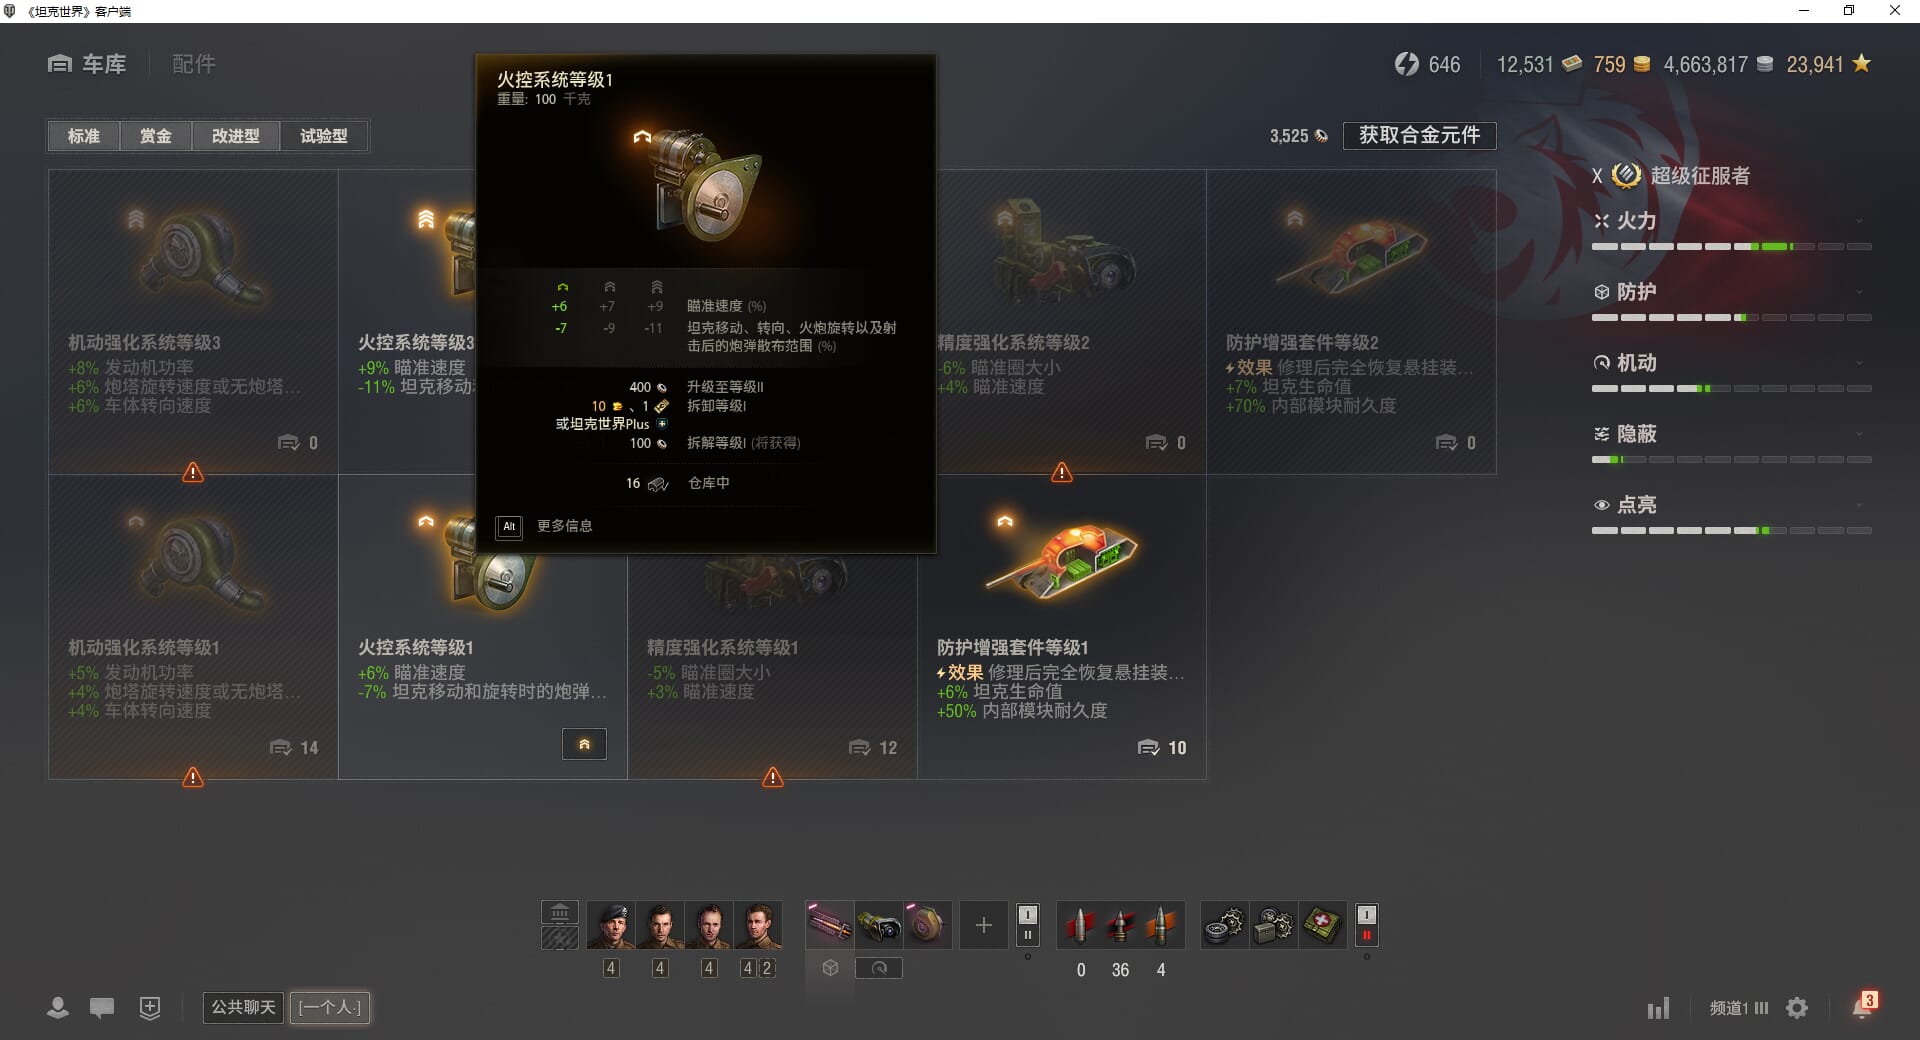Open the session statistics bar-chart icon
1920x1040 pixels.
pyautogui.click(x=1658, y=1008)
